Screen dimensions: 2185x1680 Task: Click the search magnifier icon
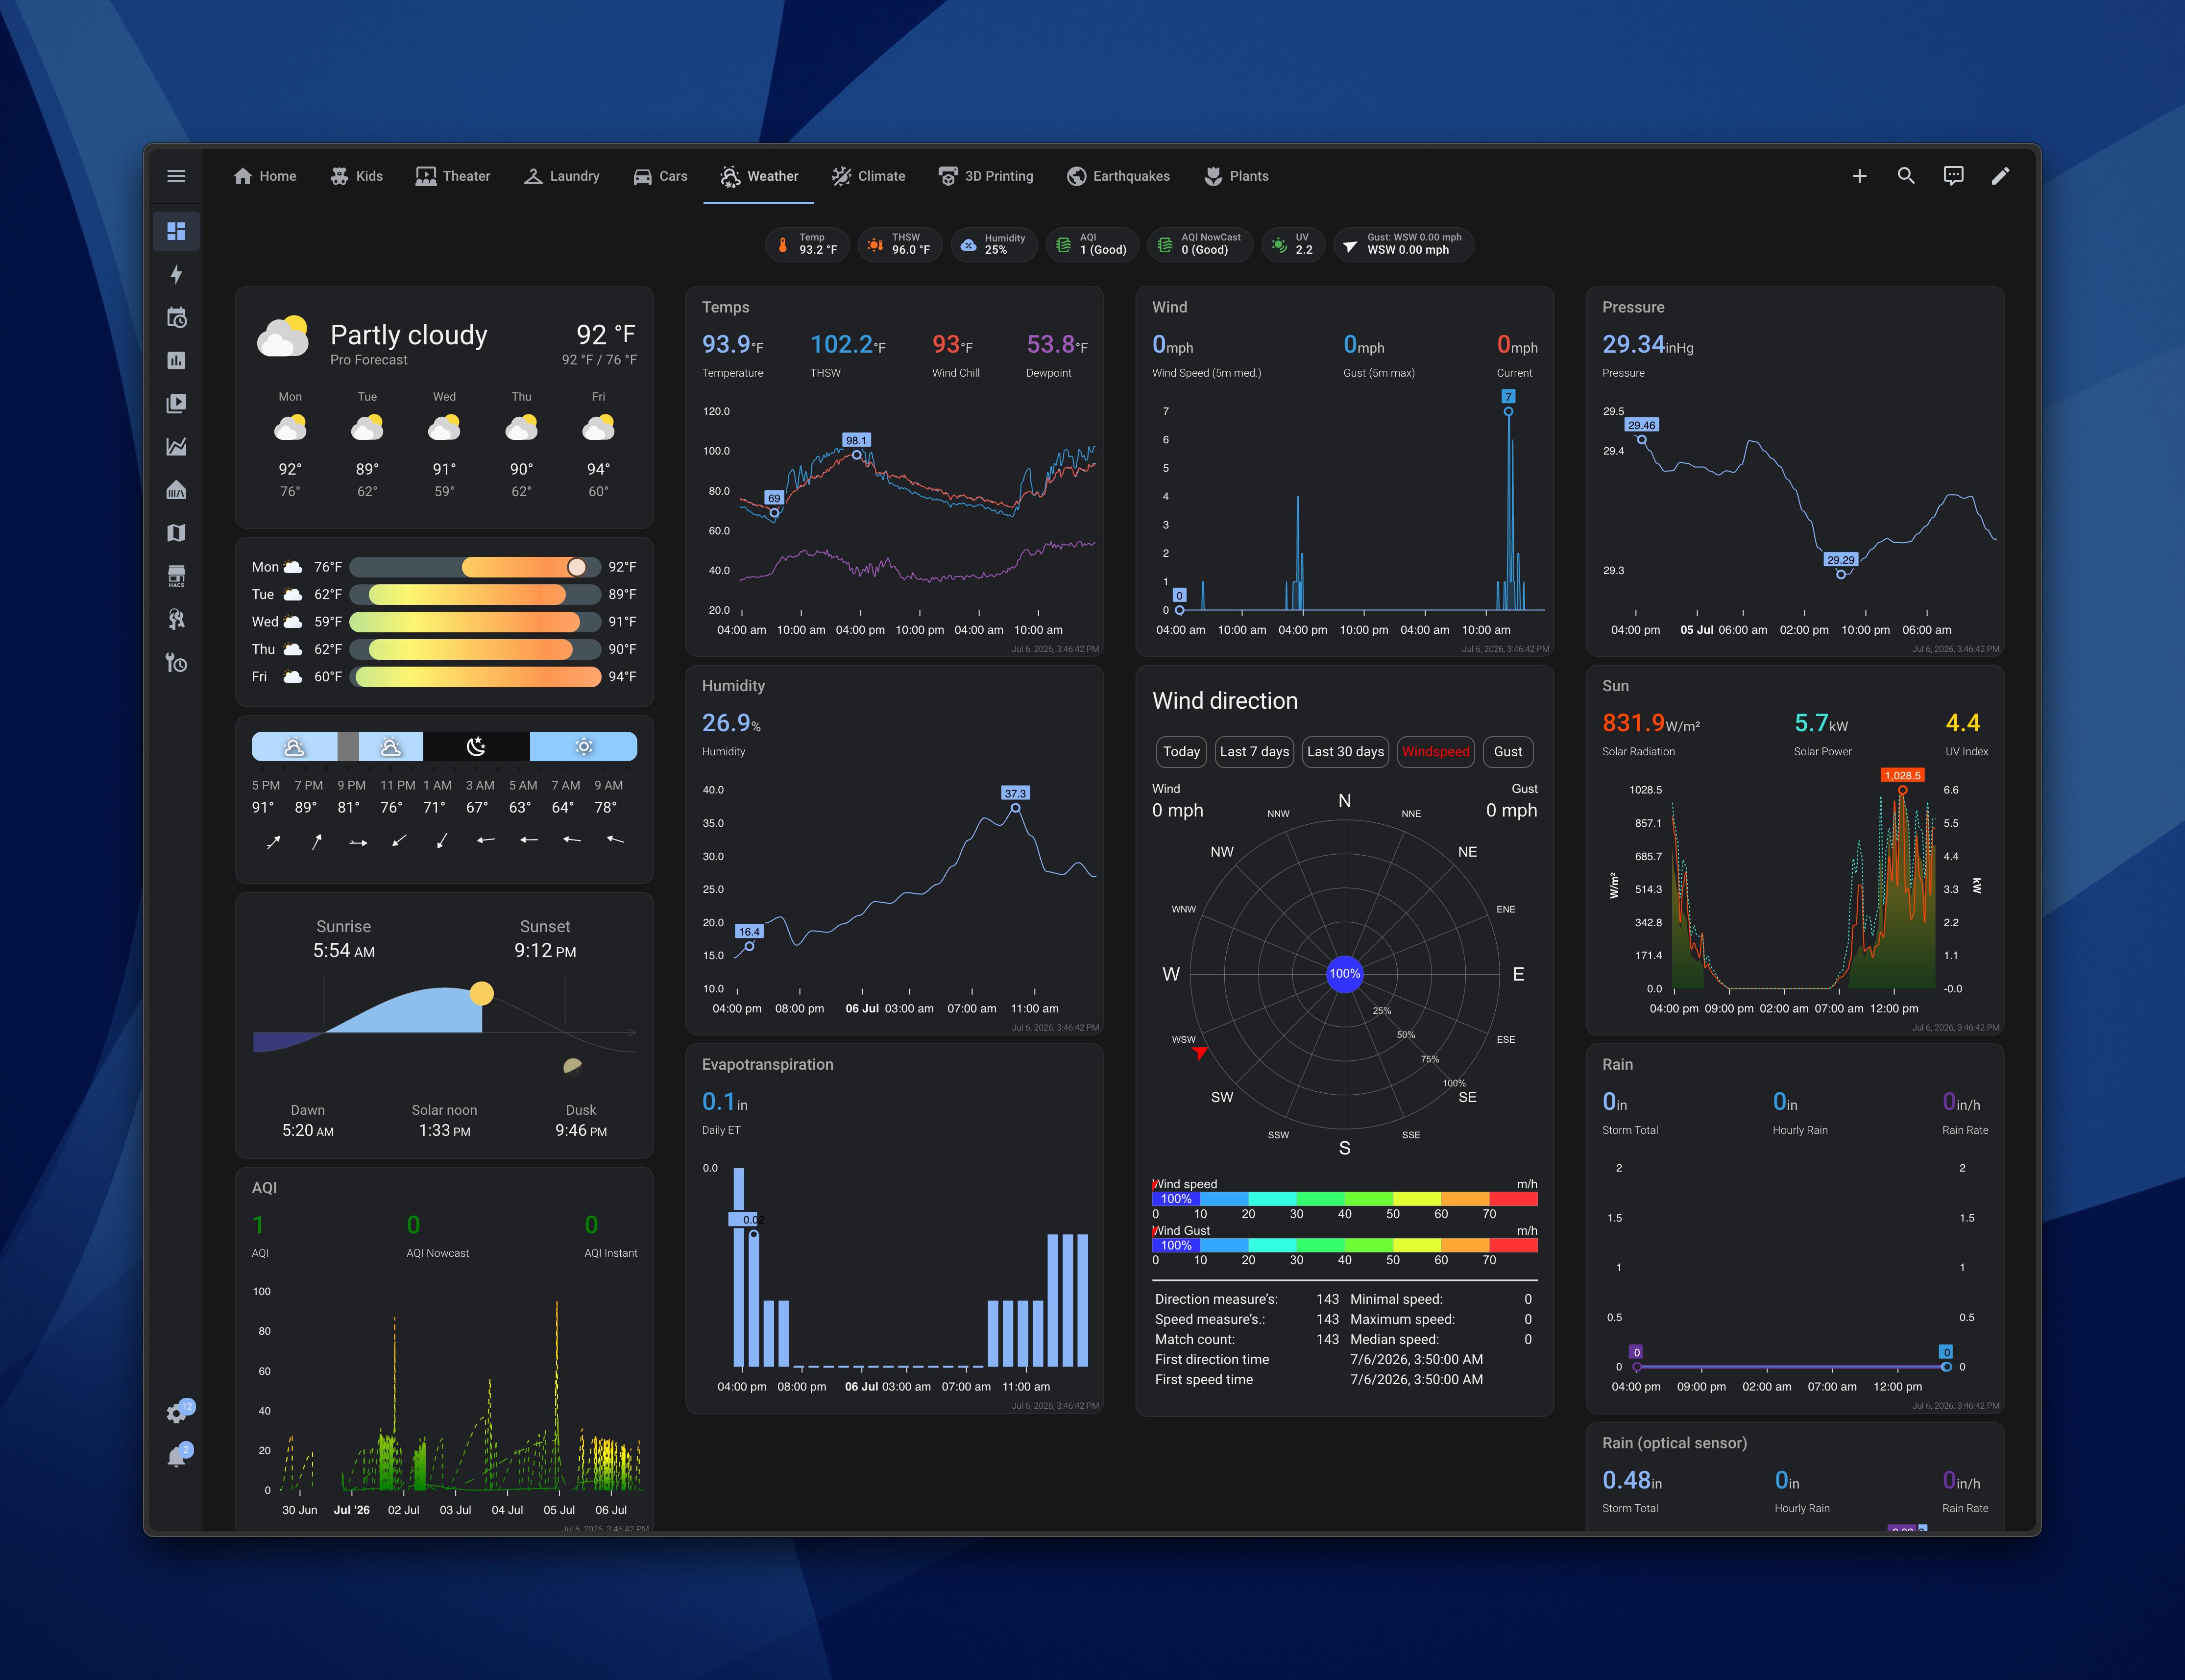[1906, 176]
